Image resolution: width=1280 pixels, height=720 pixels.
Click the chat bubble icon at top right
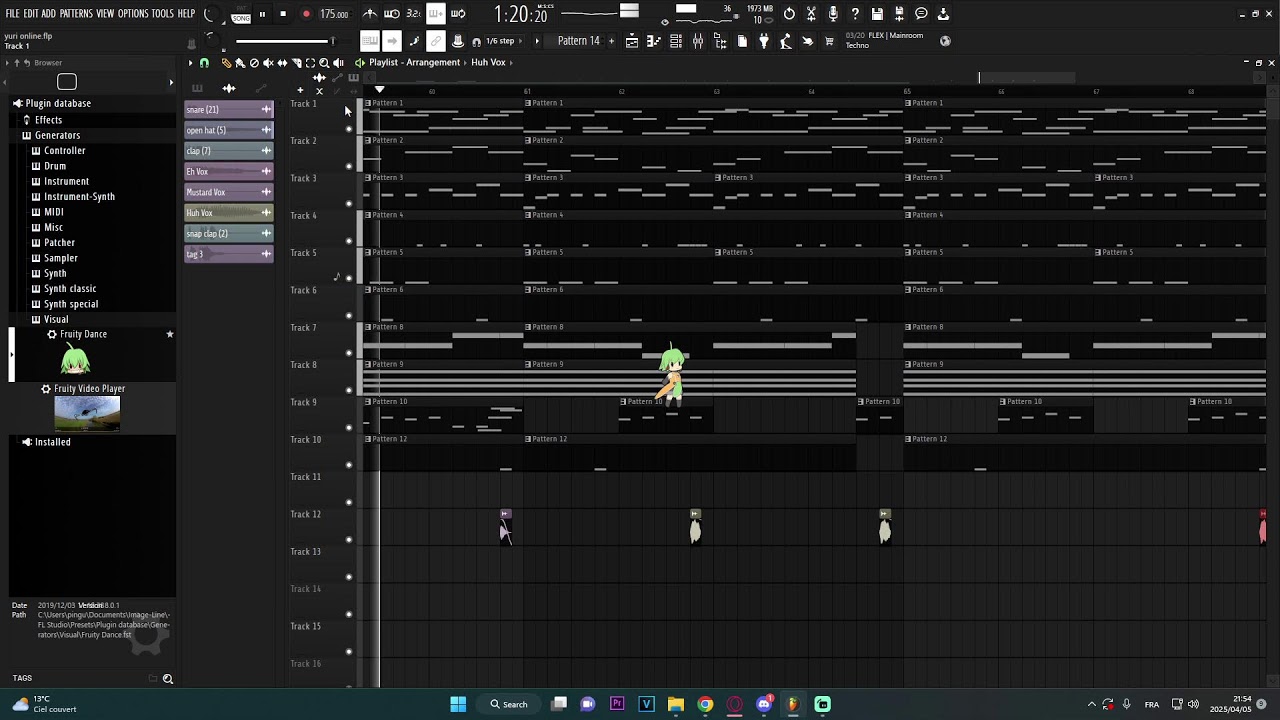pos(921,14)
